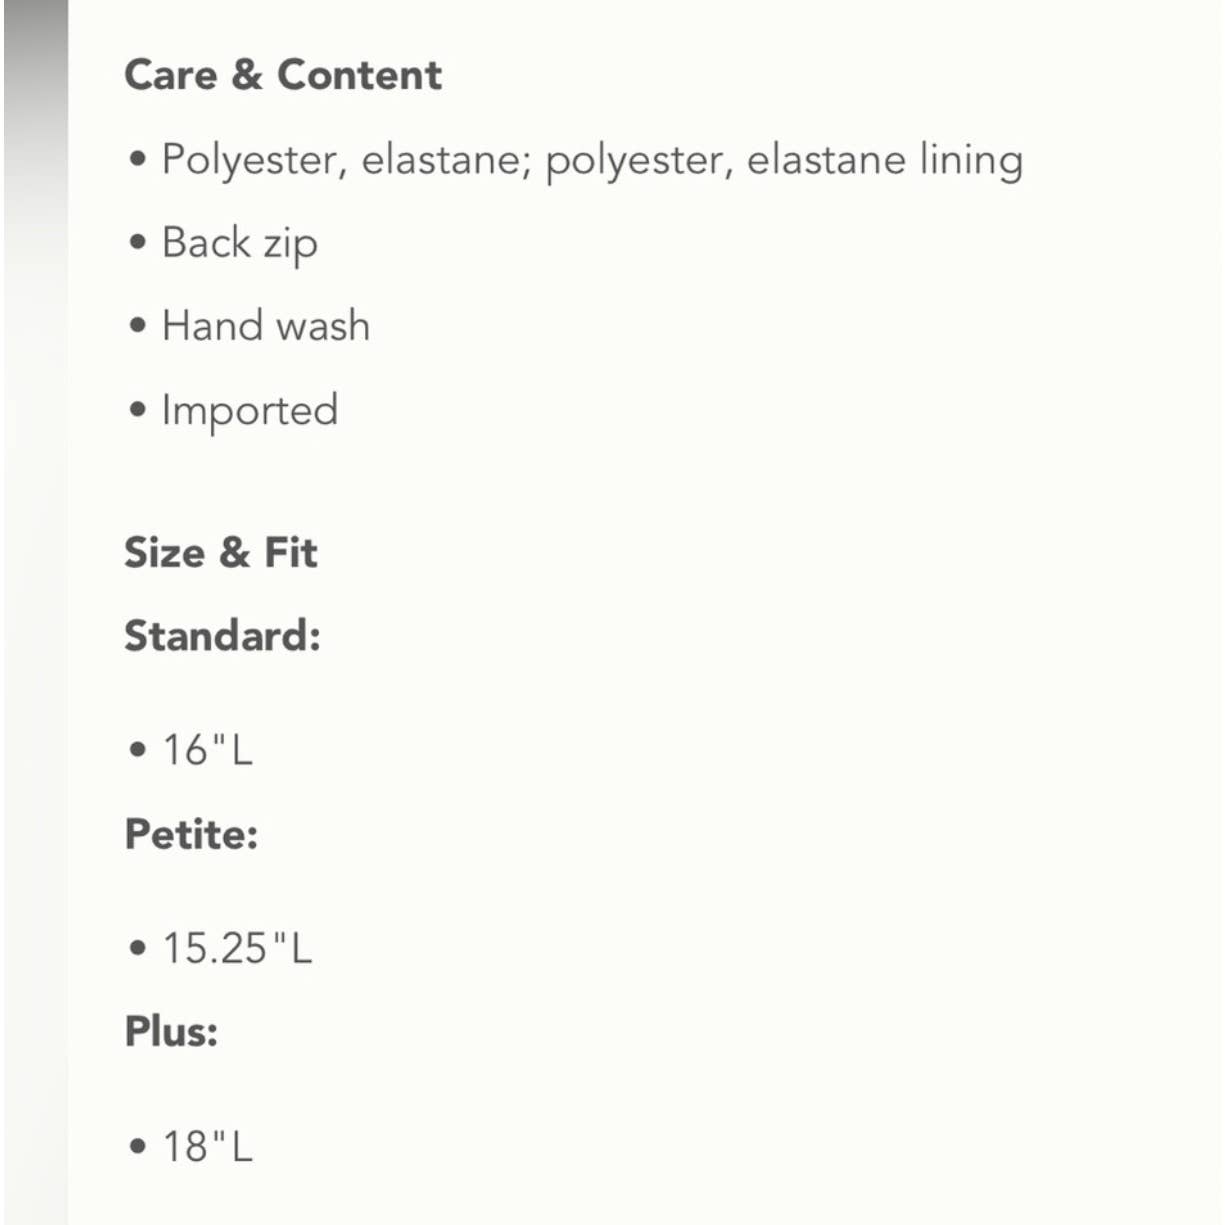Screen dimensions: 1225x1225
Task: Click the bullet before 18"L
Action: (138, 1146)
